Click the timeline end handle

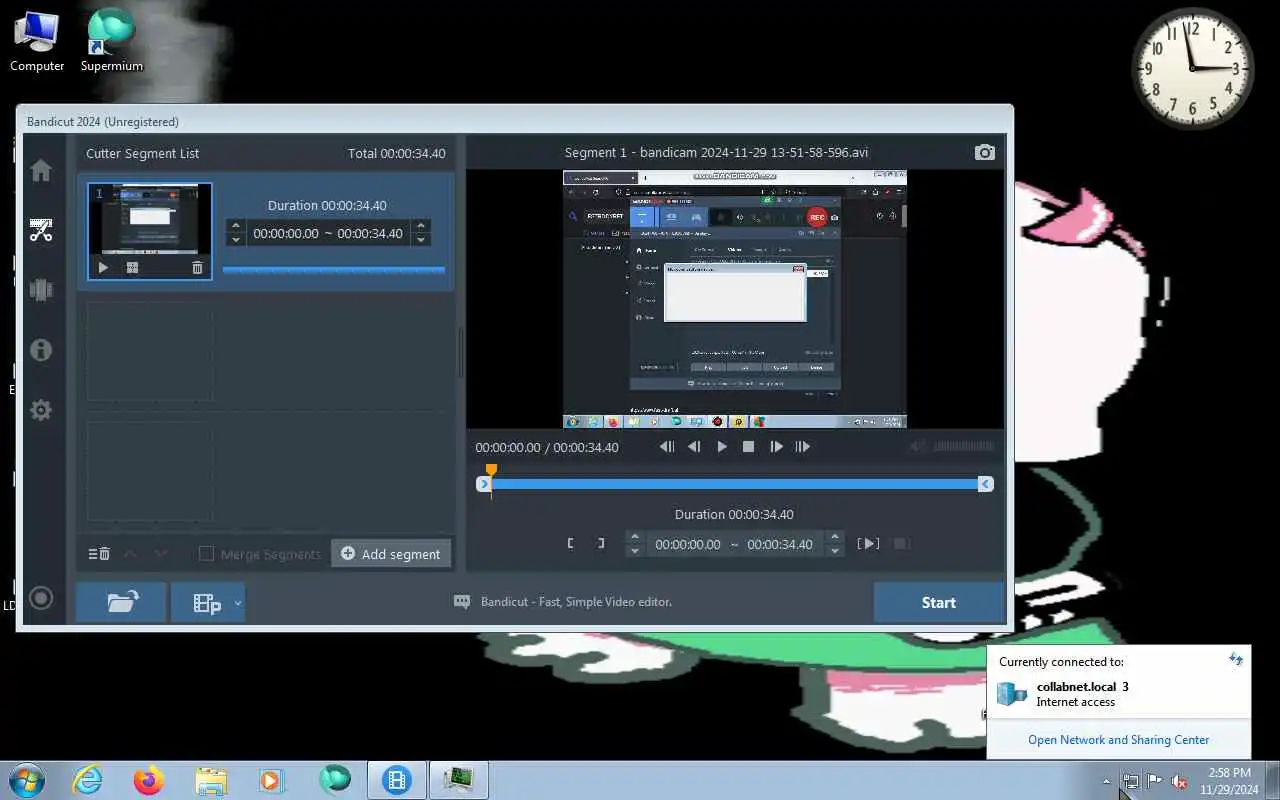point(986,484)
